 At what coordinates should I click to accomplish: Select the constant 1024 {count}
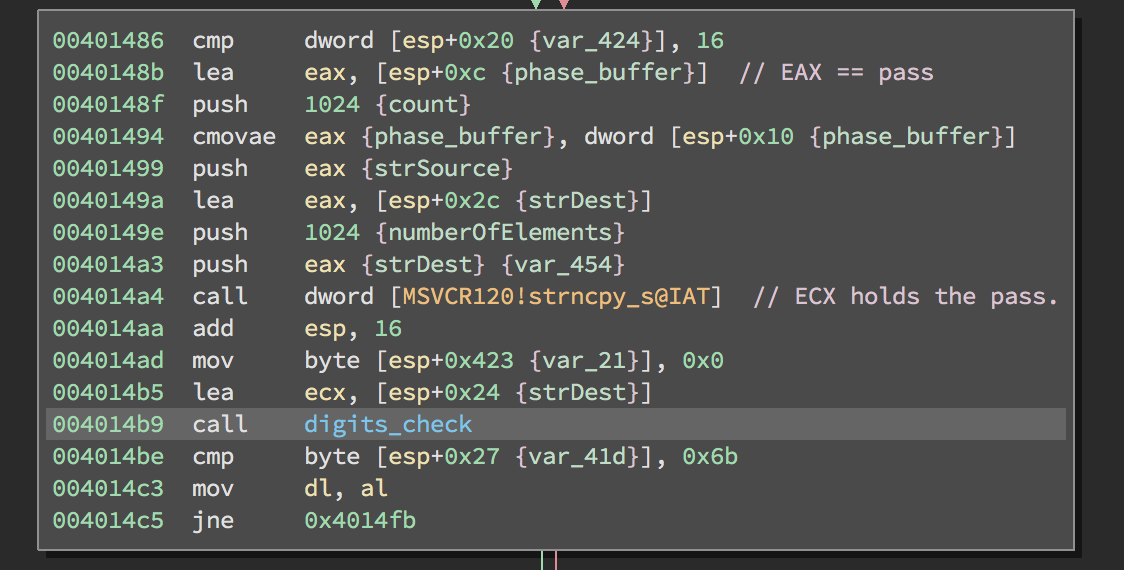388,105
